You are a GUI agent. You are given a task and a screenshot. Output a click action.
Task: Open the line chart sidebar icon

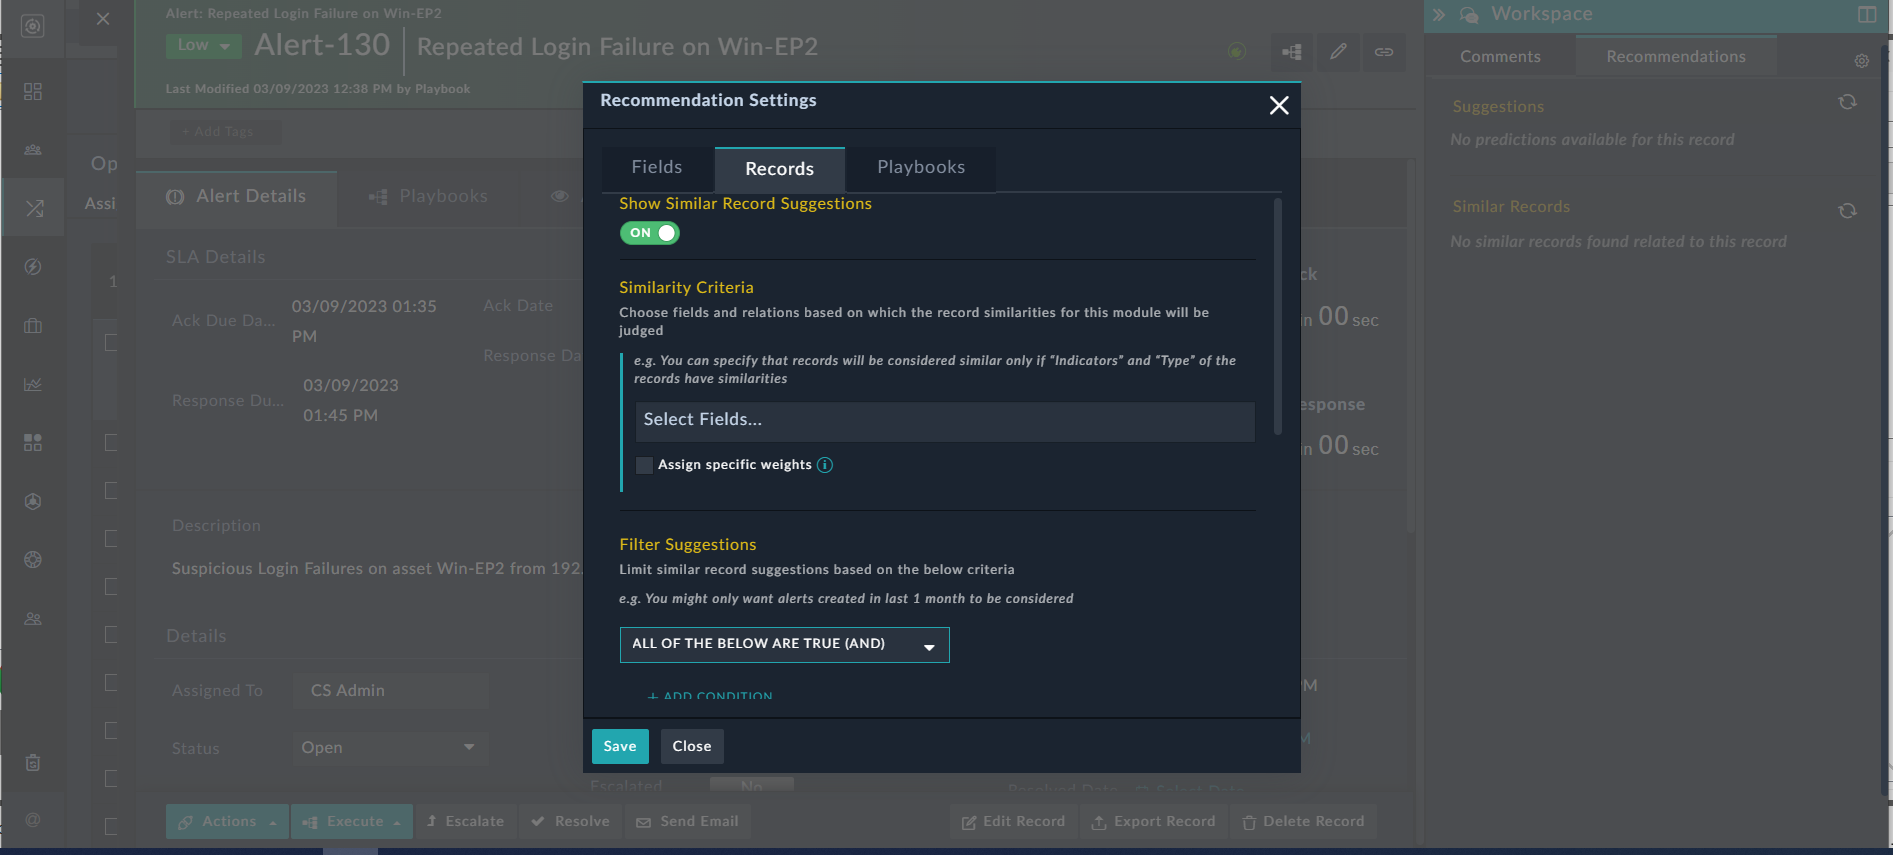(x=33, y=384)
